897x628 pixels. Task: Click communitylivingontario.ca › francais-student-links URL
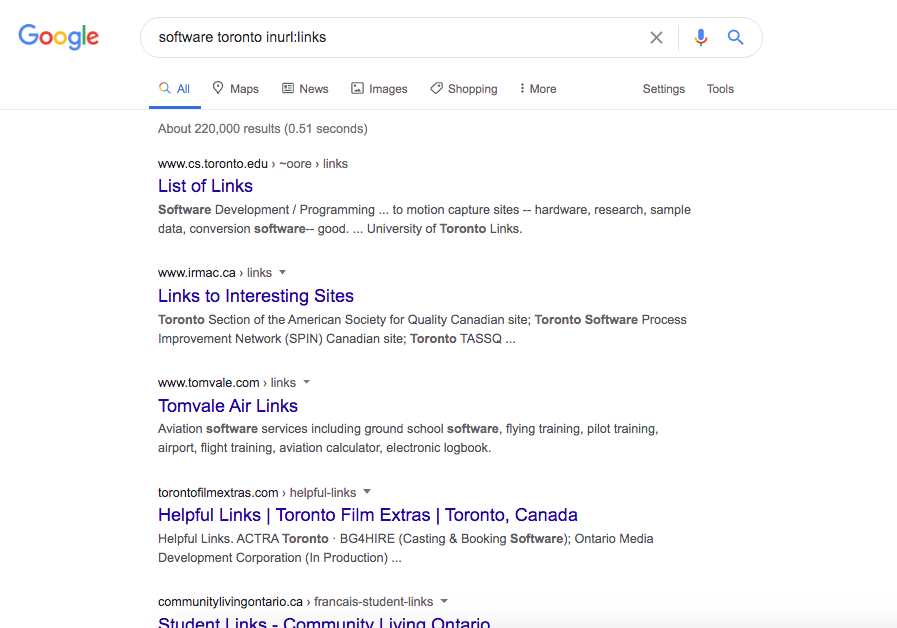[295, 602]
